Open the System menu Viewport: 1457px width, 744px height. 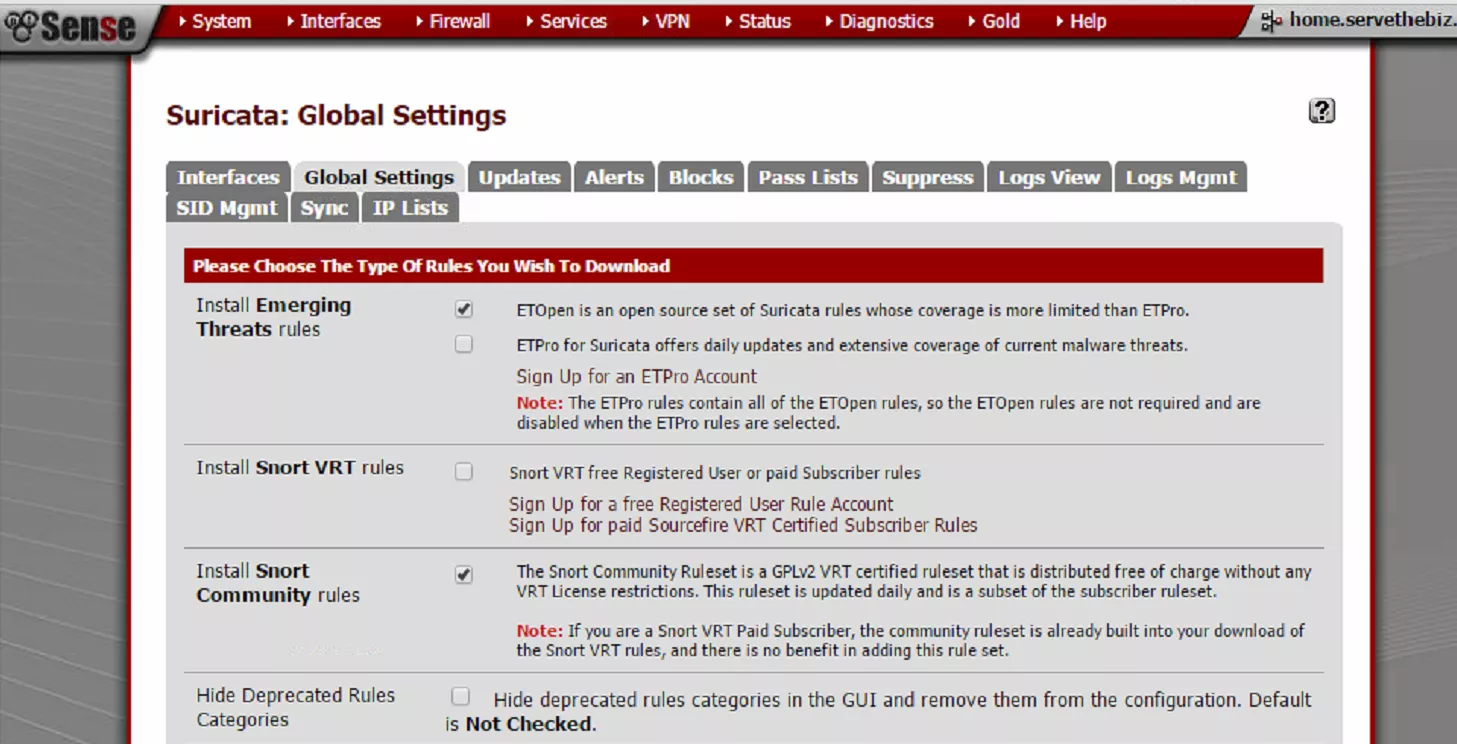(214, 21)
